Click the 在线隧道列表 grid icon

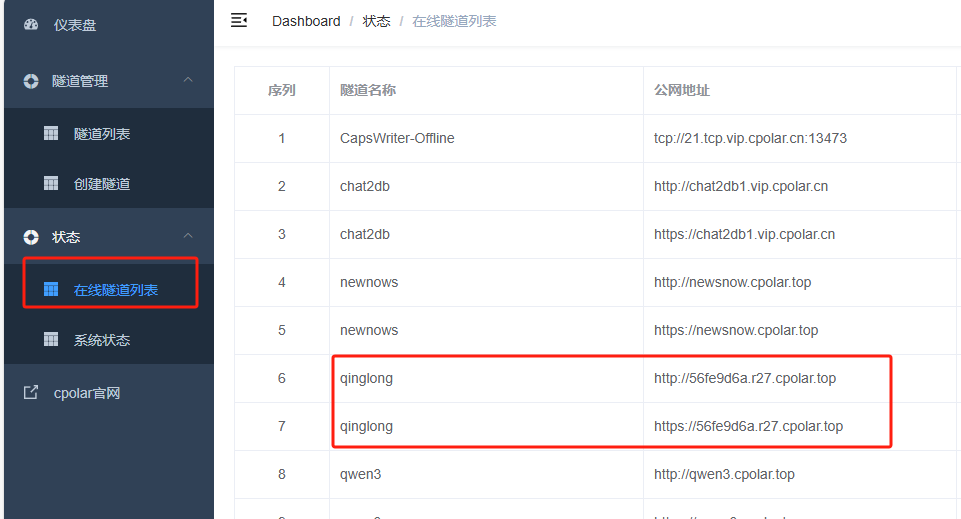pos(51,289)
